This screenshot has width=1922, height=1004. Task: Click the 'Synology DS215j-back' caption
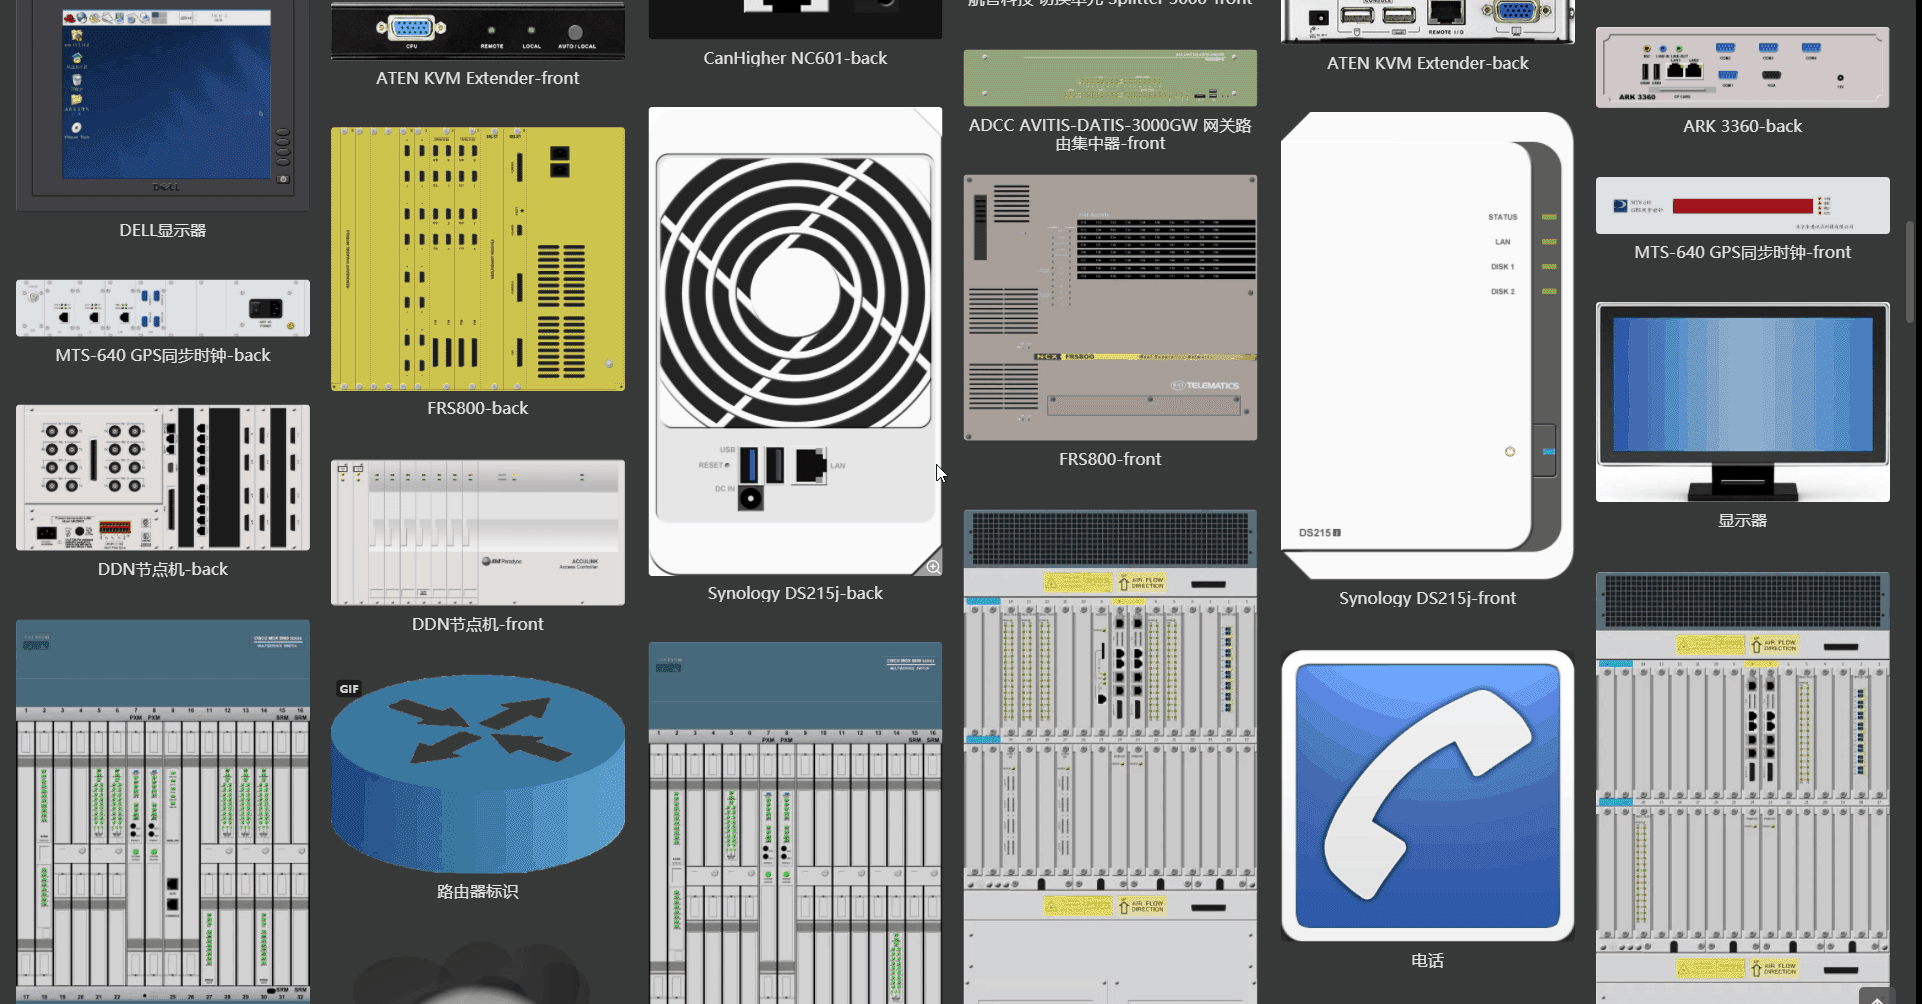click(x=795, y=593)
